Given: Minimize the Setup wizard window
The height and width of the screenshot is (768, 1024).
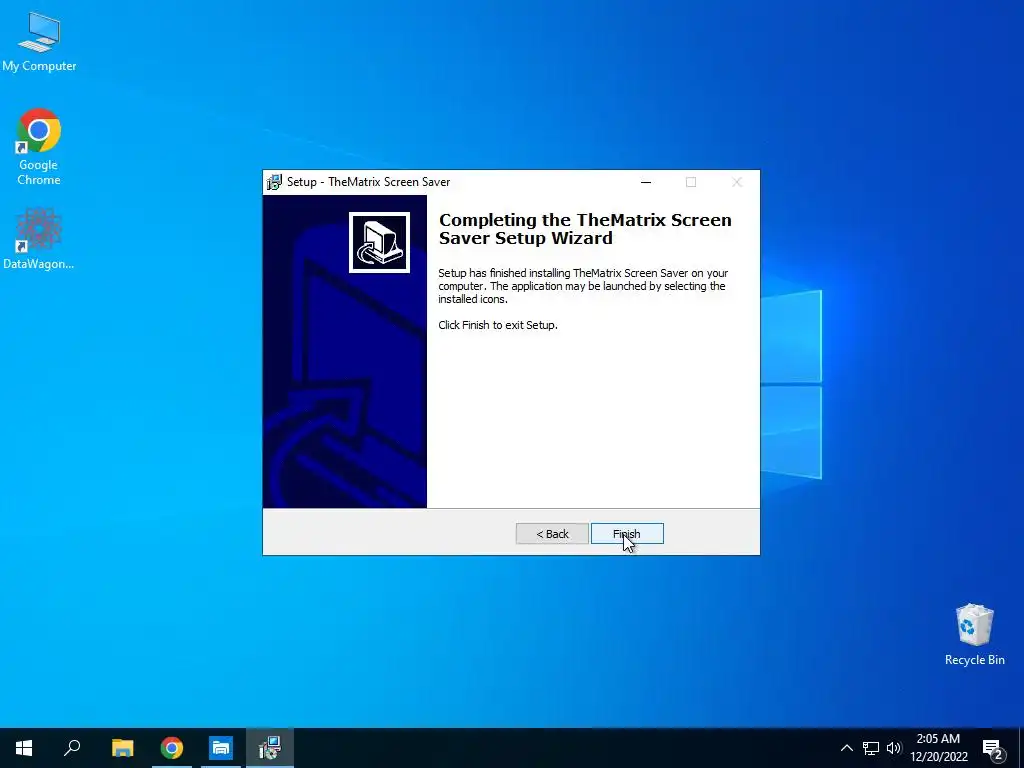Looking at the screenshot, I should pyautogui.click(x=646, y=182).
